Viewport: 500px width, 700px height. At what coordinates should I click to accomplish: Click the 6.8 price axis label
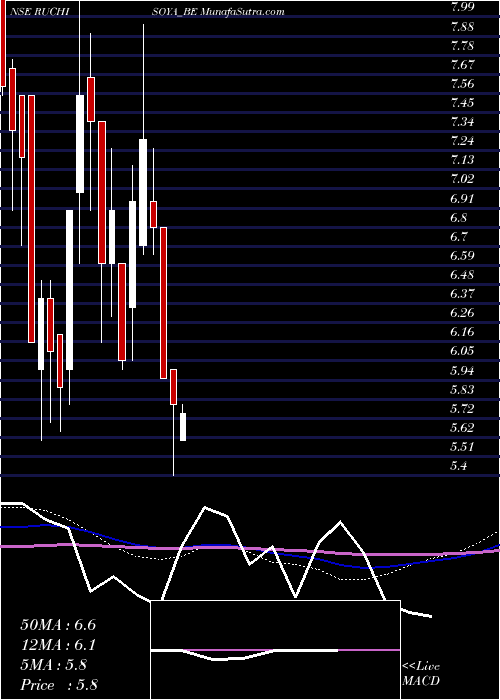[x=460, y=217]
